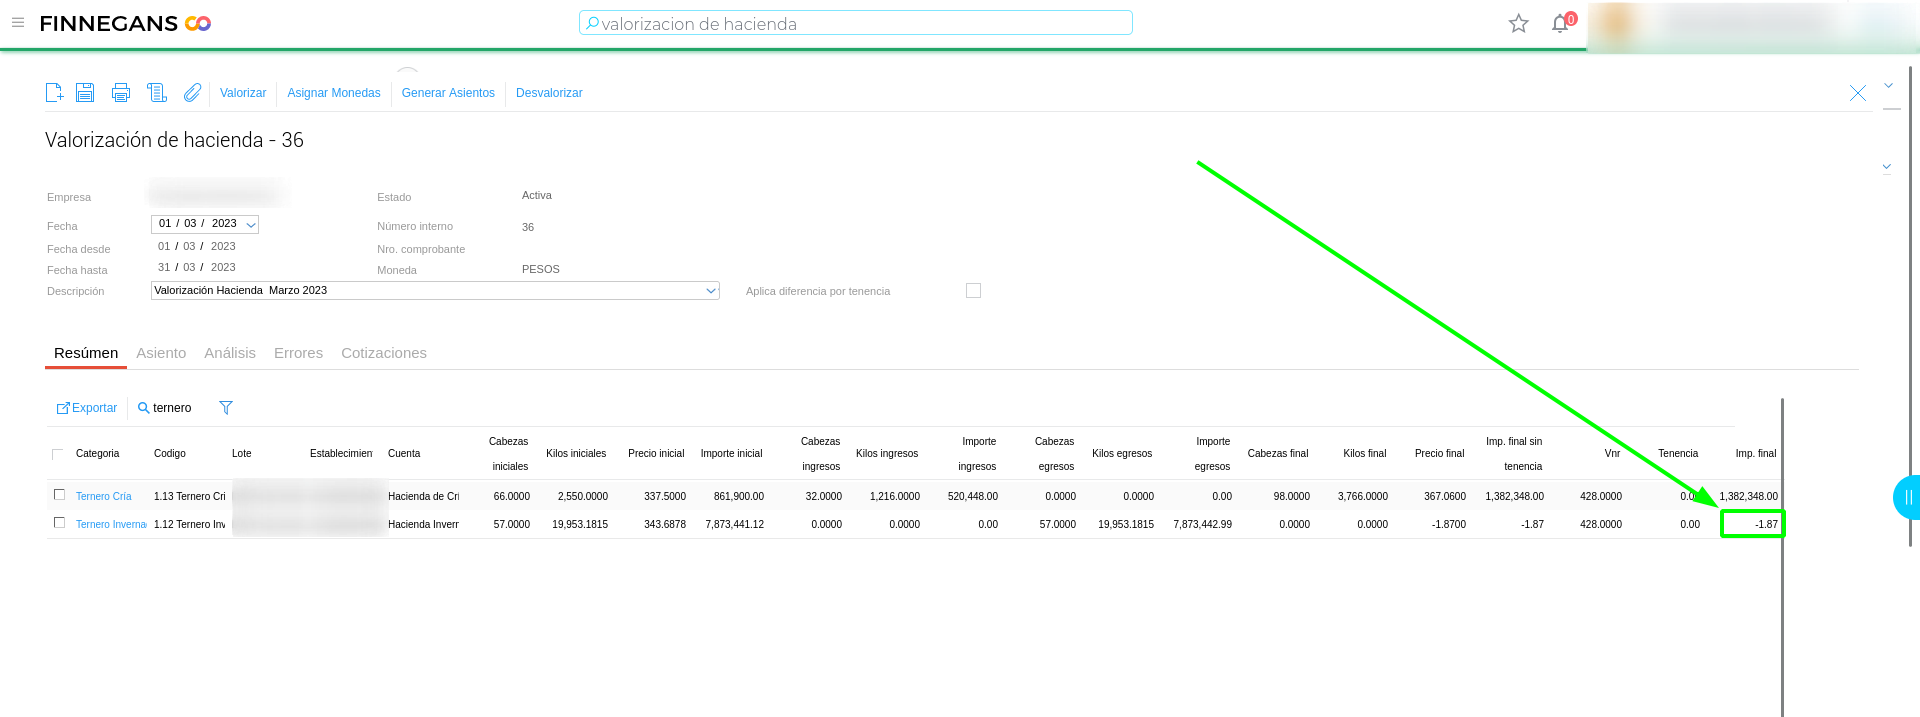The image size is (1920, 717).
Task: Sort by the Codigo column header
Action: (170, 454)
